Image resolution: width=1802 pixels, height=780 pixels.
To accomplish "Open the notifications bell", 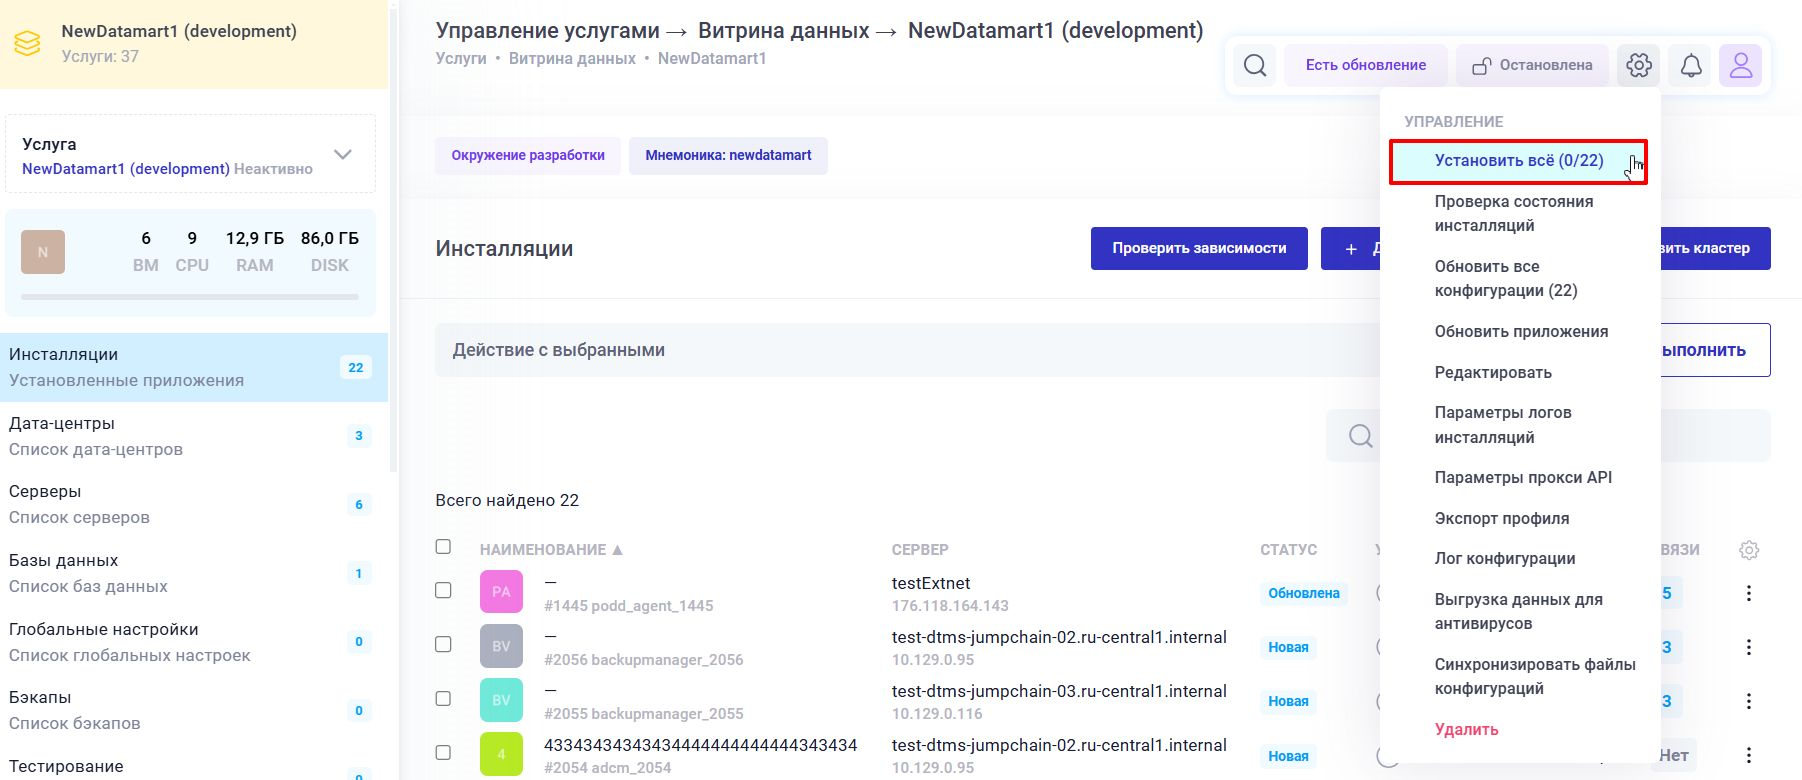I will [1691, 66].
